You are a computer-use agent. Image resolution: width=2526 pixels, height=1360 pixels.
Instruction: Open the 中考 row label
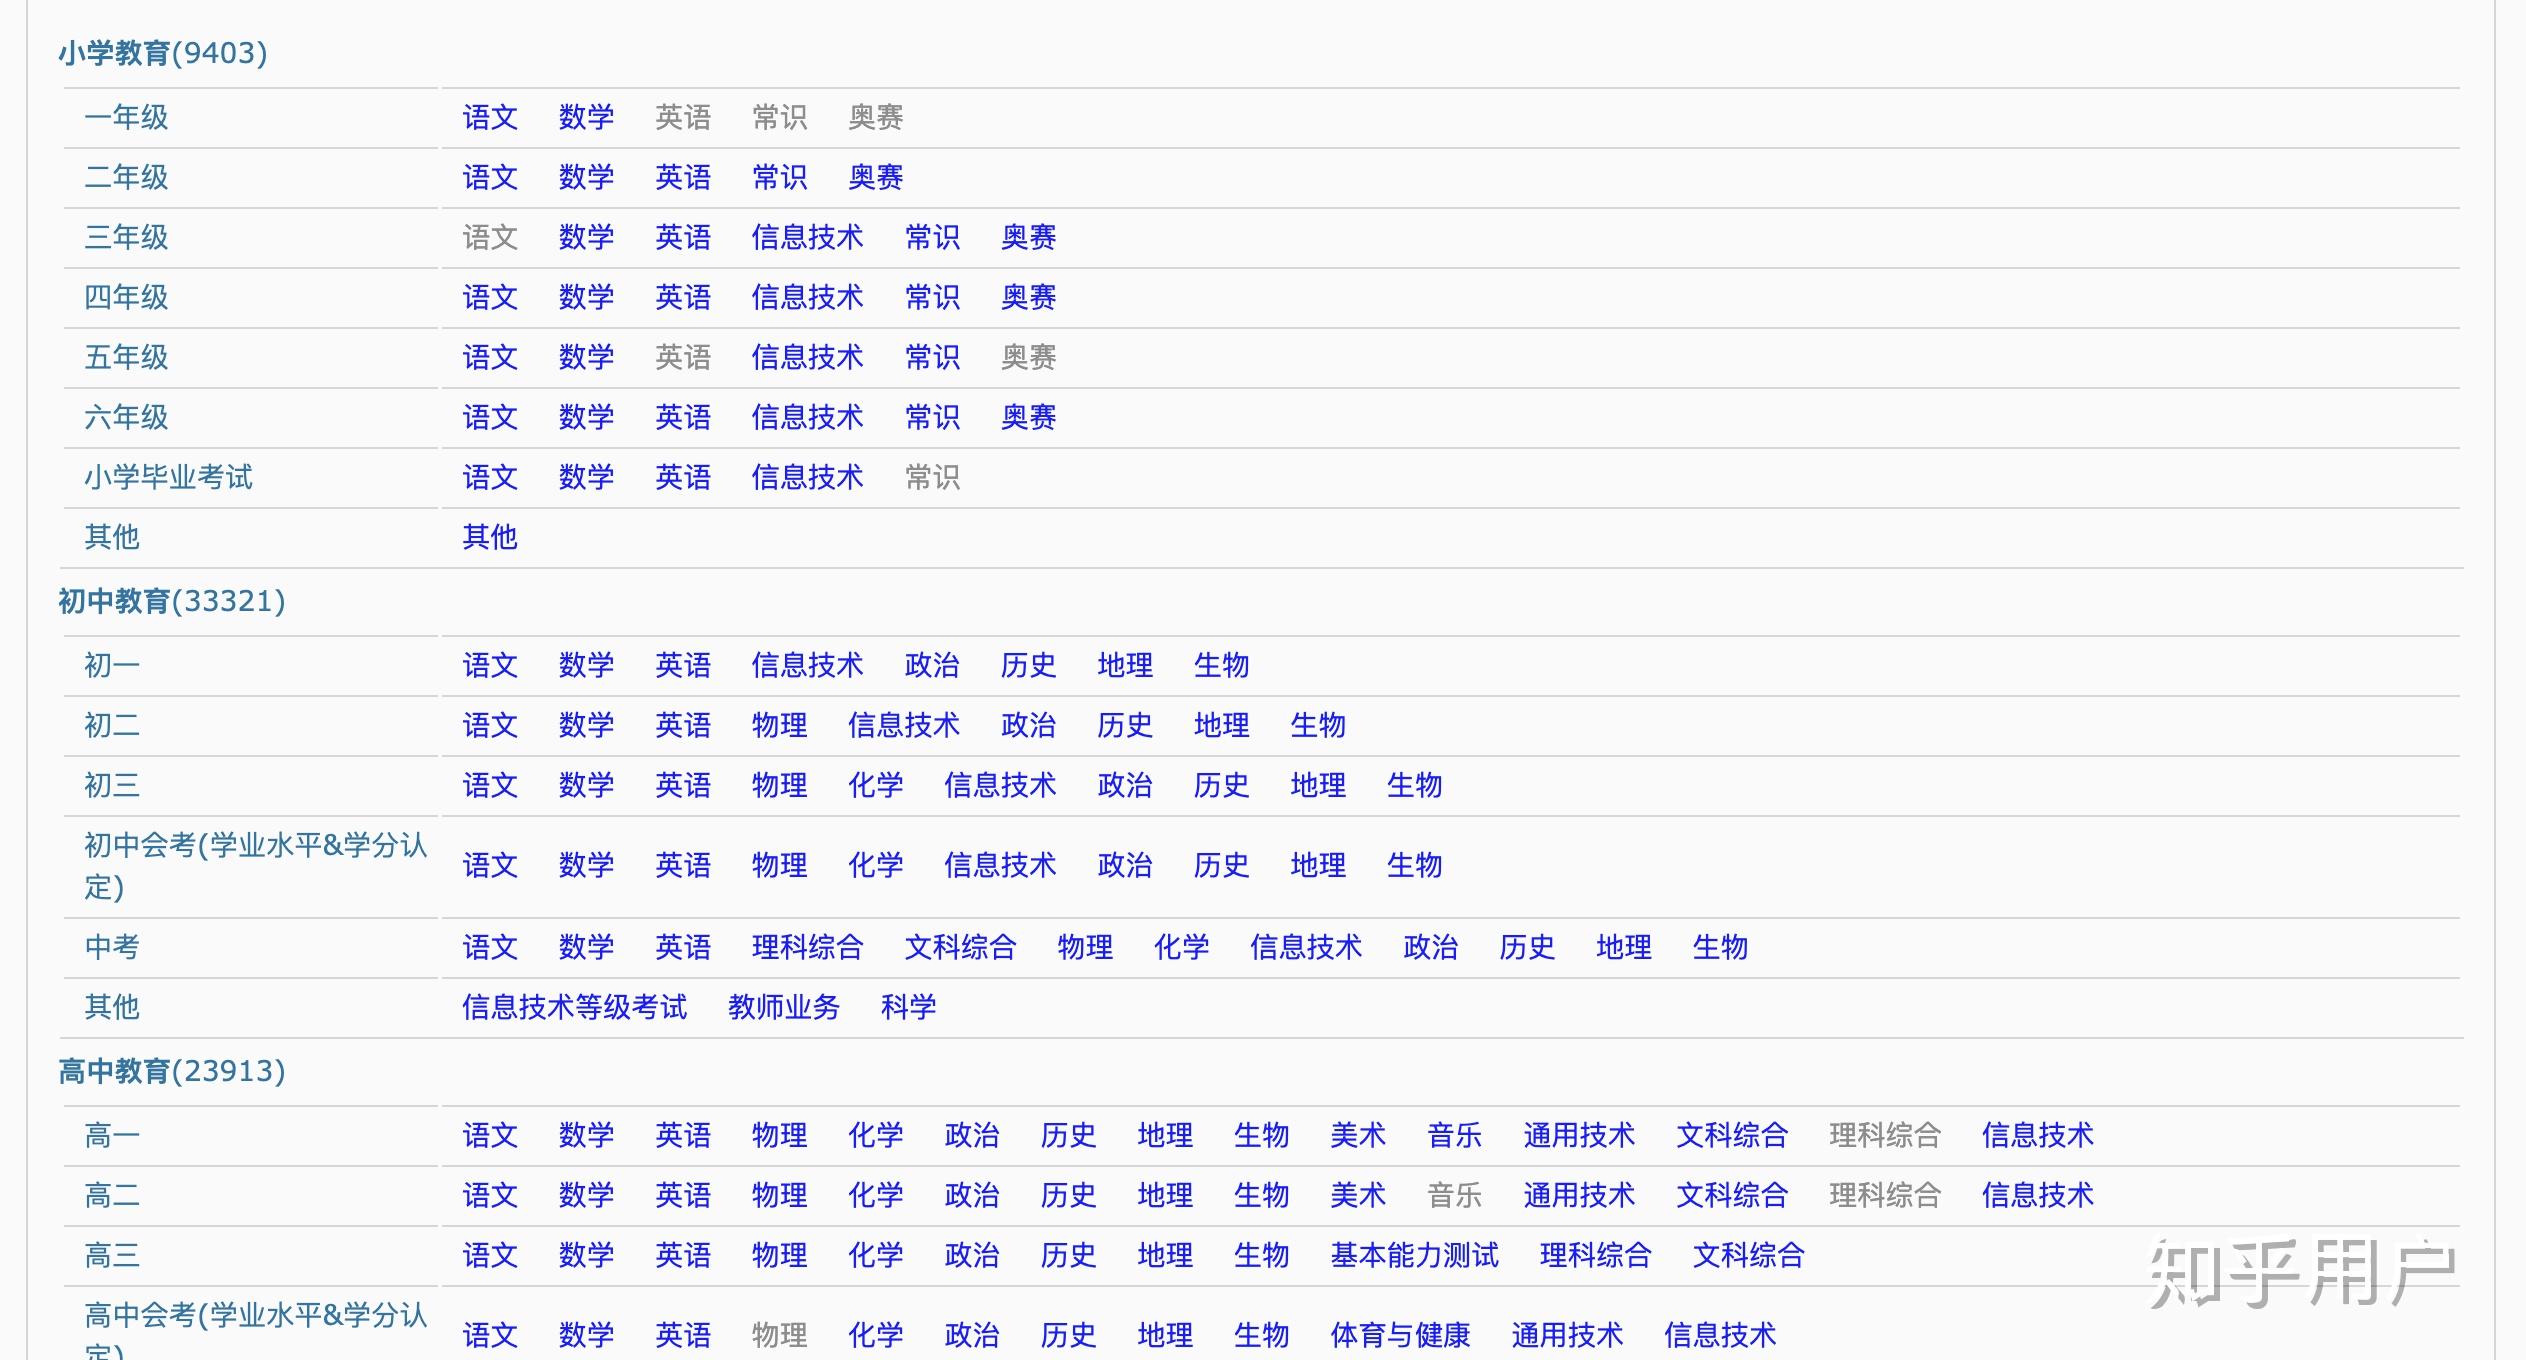pos(112,947)
